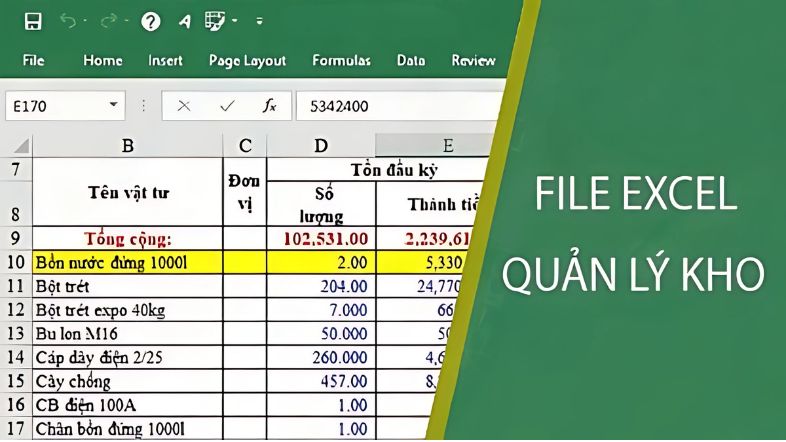The width and height of the screenshot is (786, 442).
Task: Open the Data ribbon tab
Action: click(x=411, y=60)
